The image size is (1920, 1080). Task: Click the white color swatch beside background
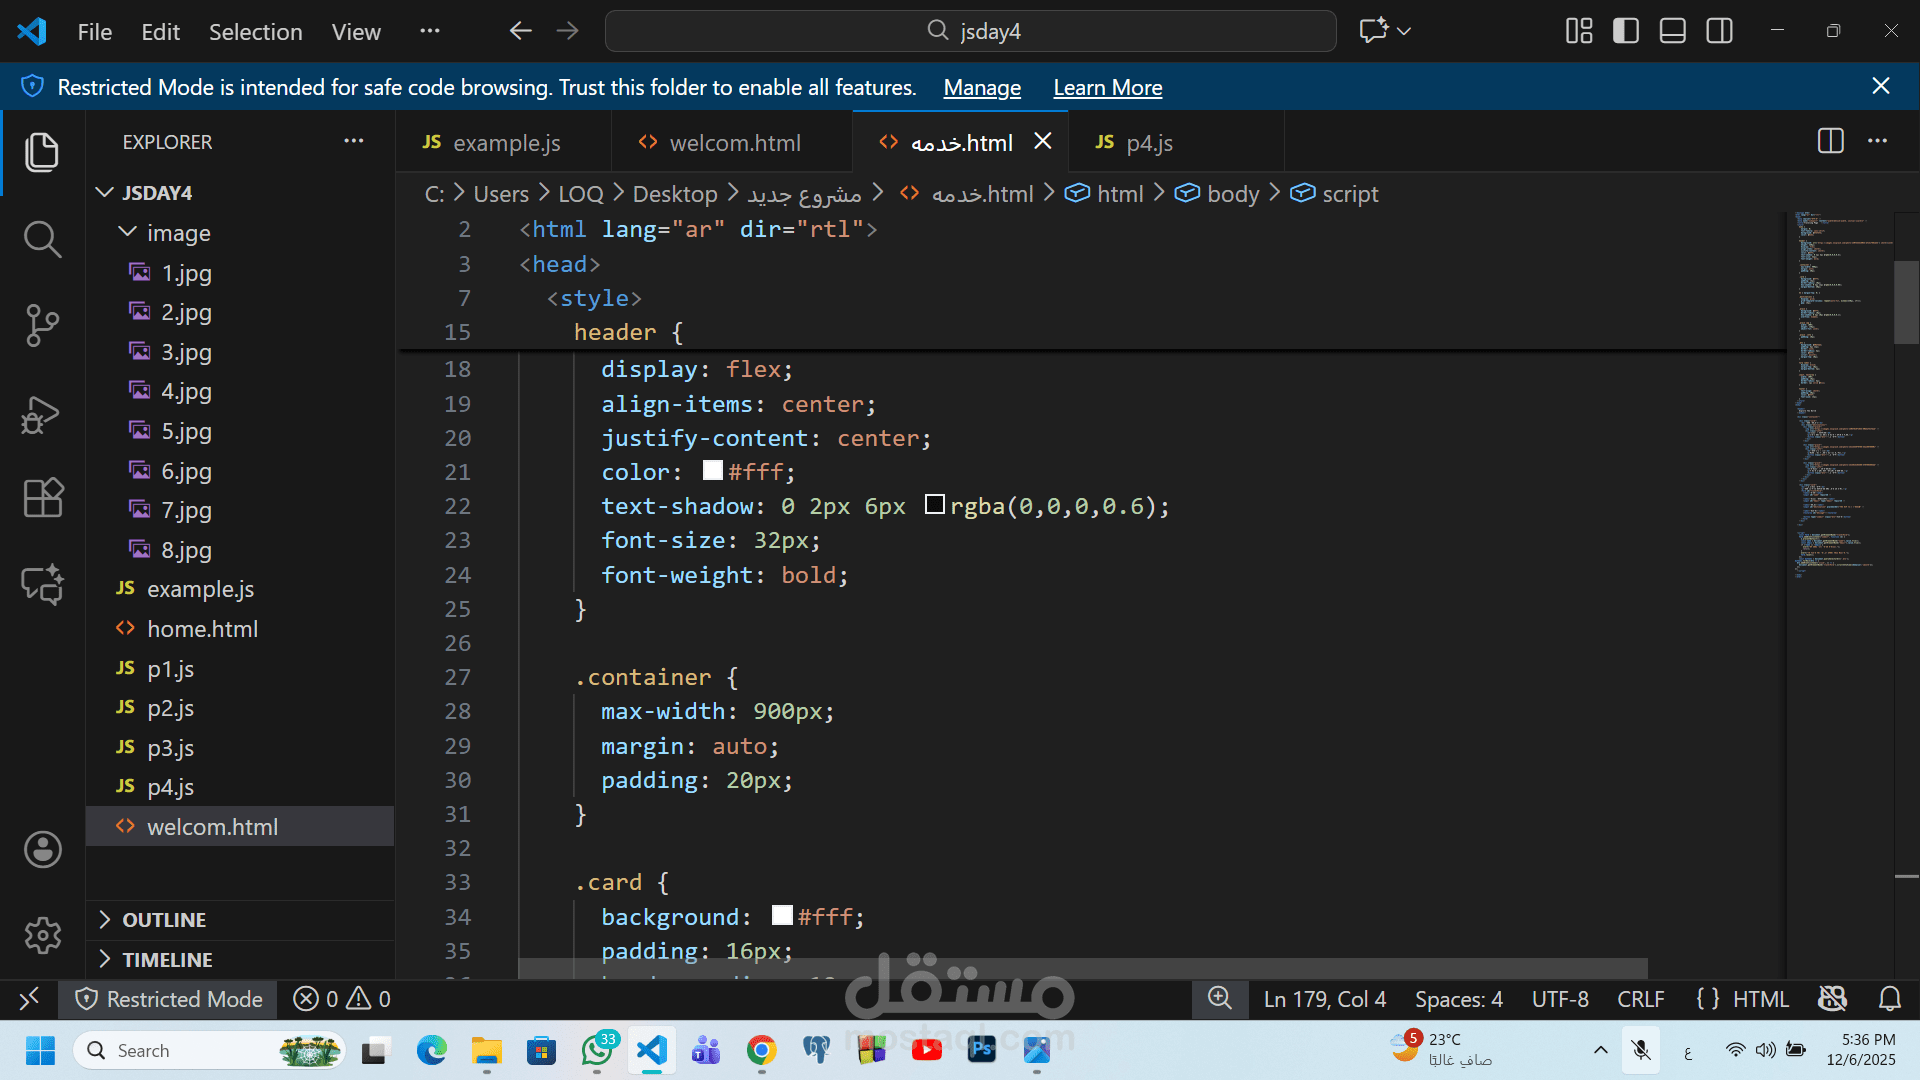pyautogui.click(x=782, y=916)
